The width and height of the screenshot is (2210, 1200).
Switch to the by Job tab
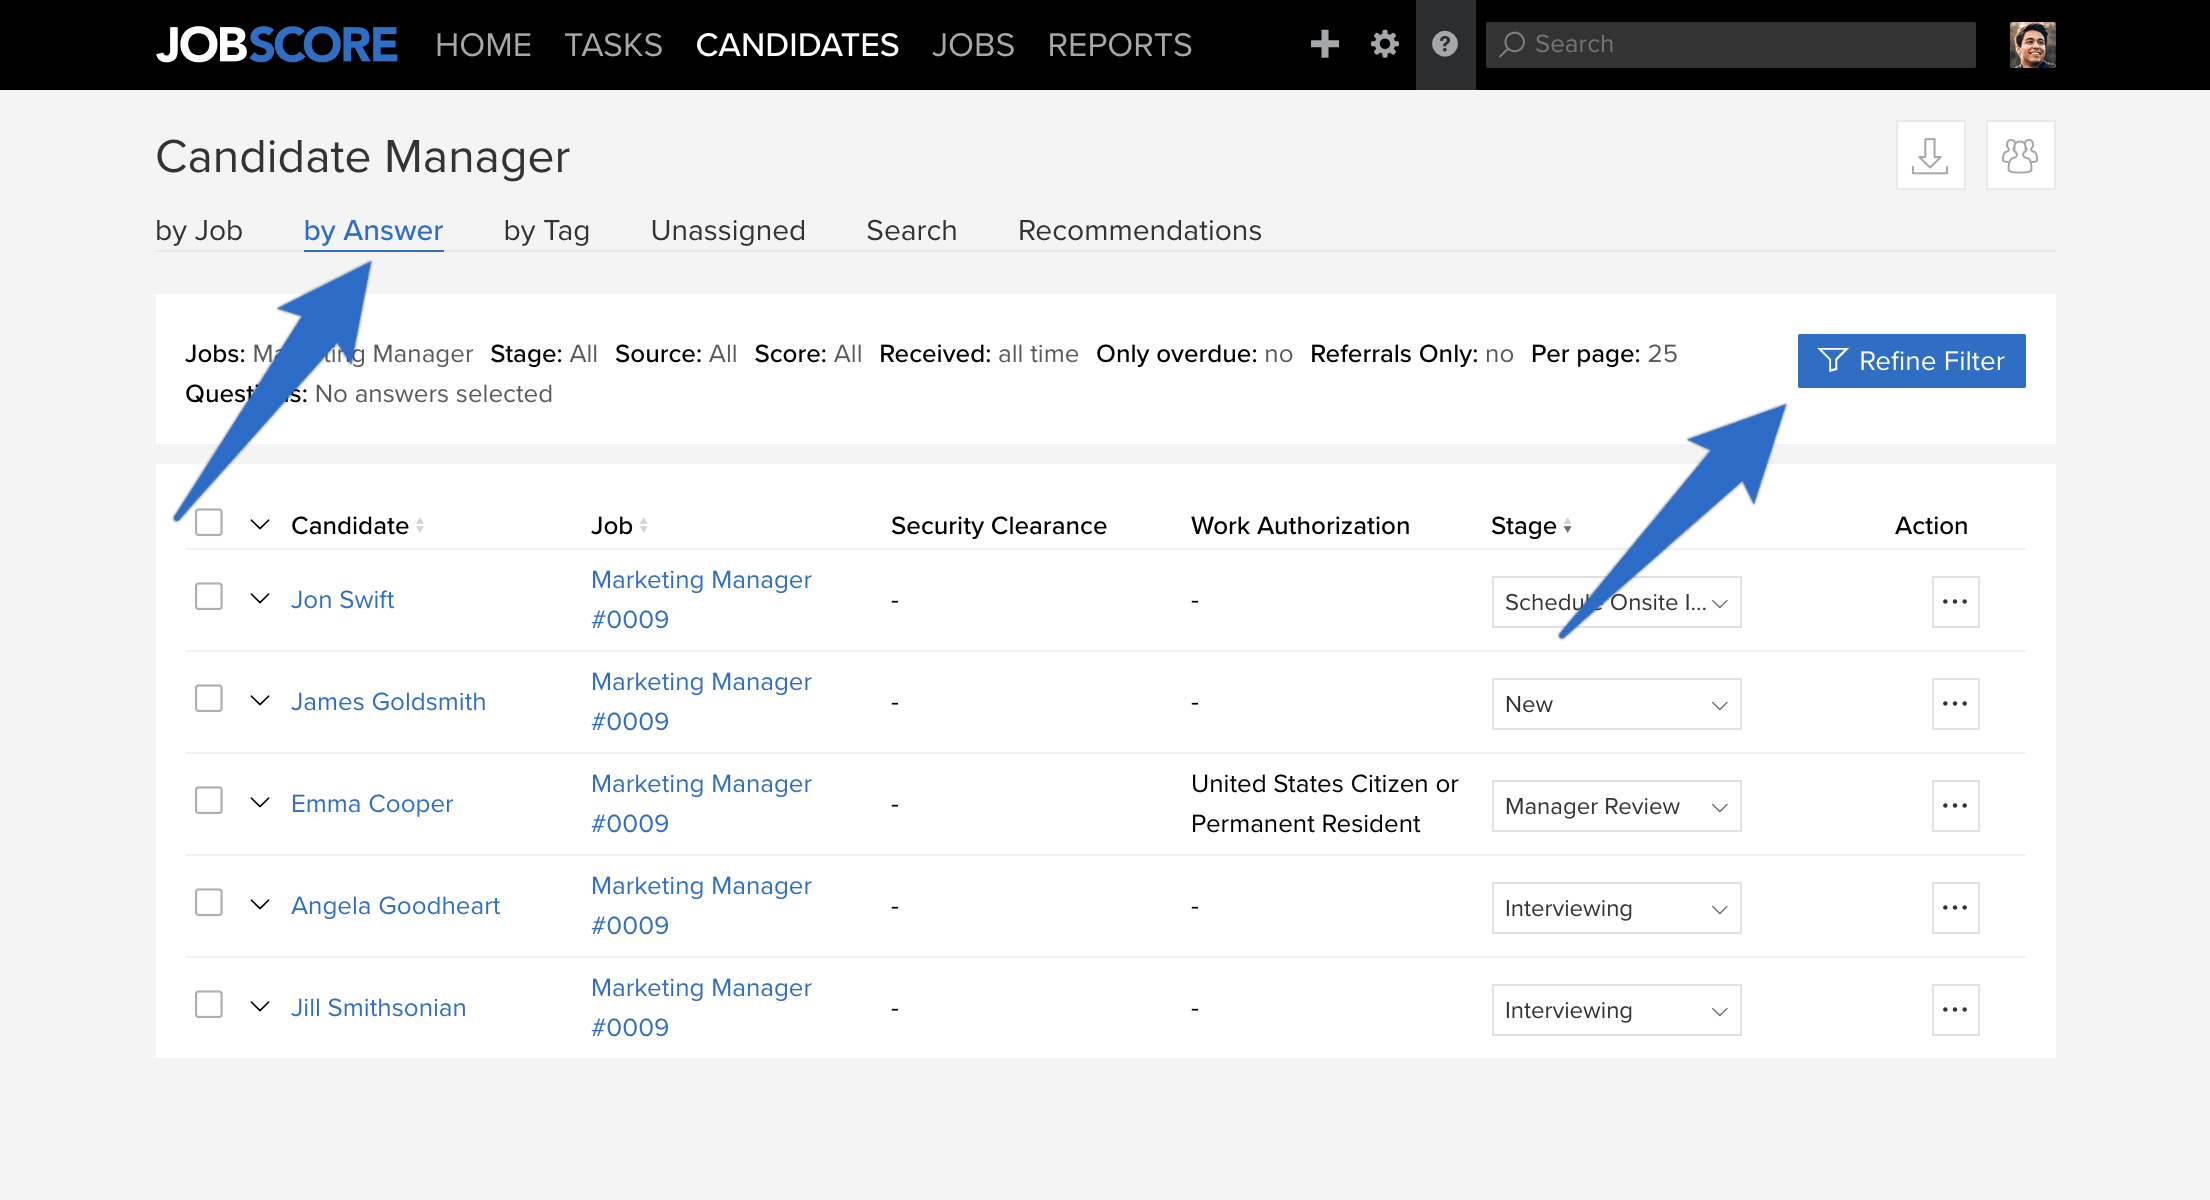pyautogui.click(x=199, y=231)
